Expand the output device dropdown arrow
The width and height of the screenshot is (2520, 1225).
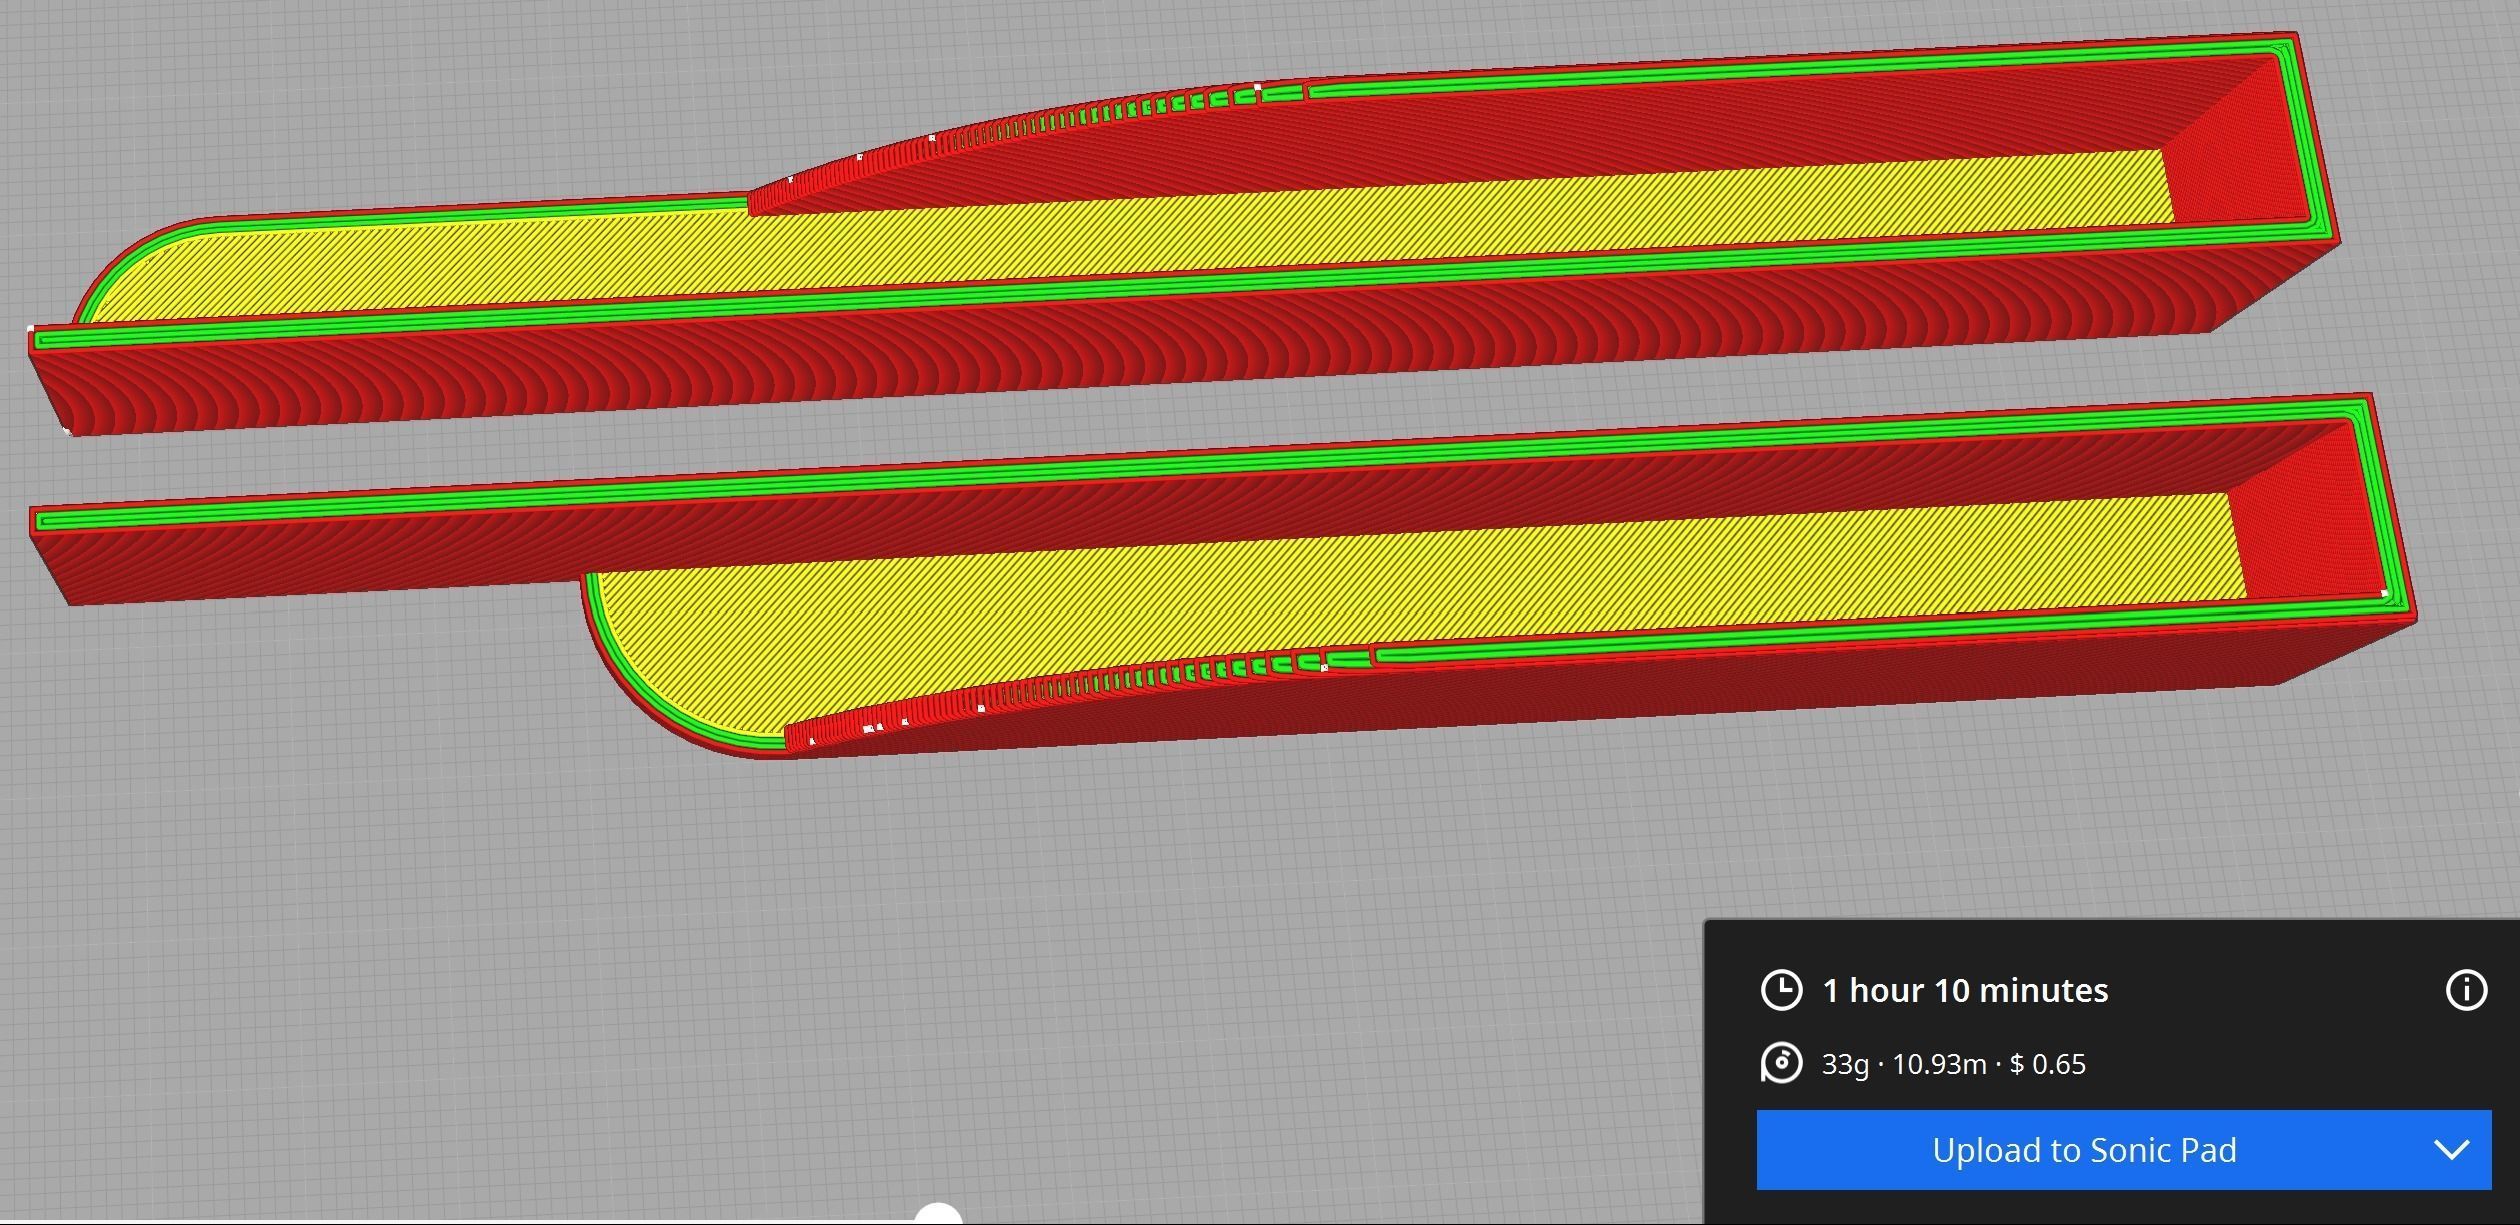pos(2451,1150)
